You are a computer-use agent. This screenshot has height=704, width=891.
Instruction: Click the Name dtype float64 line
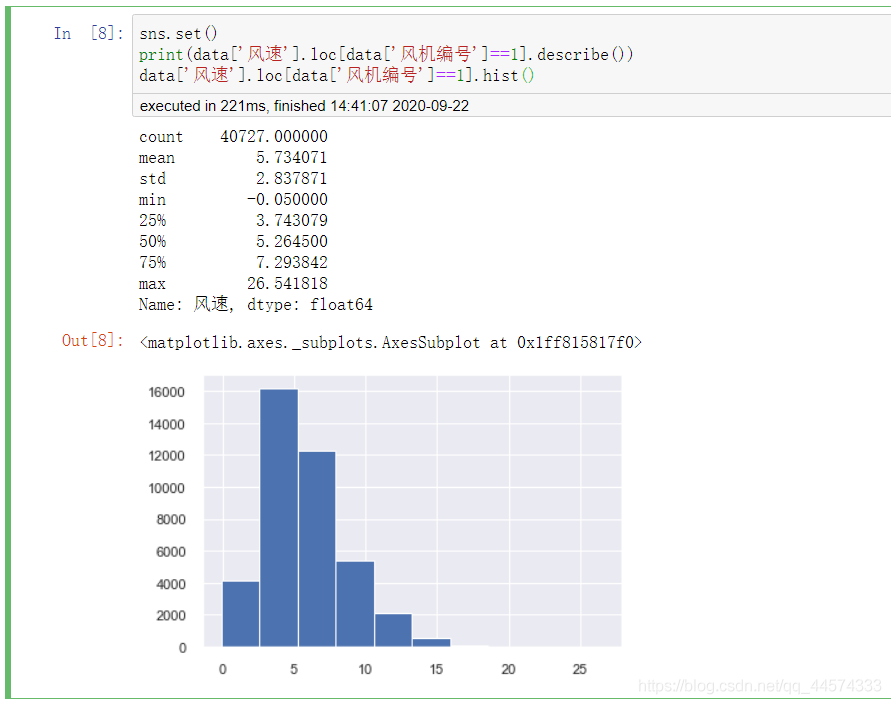coord(256,304)
